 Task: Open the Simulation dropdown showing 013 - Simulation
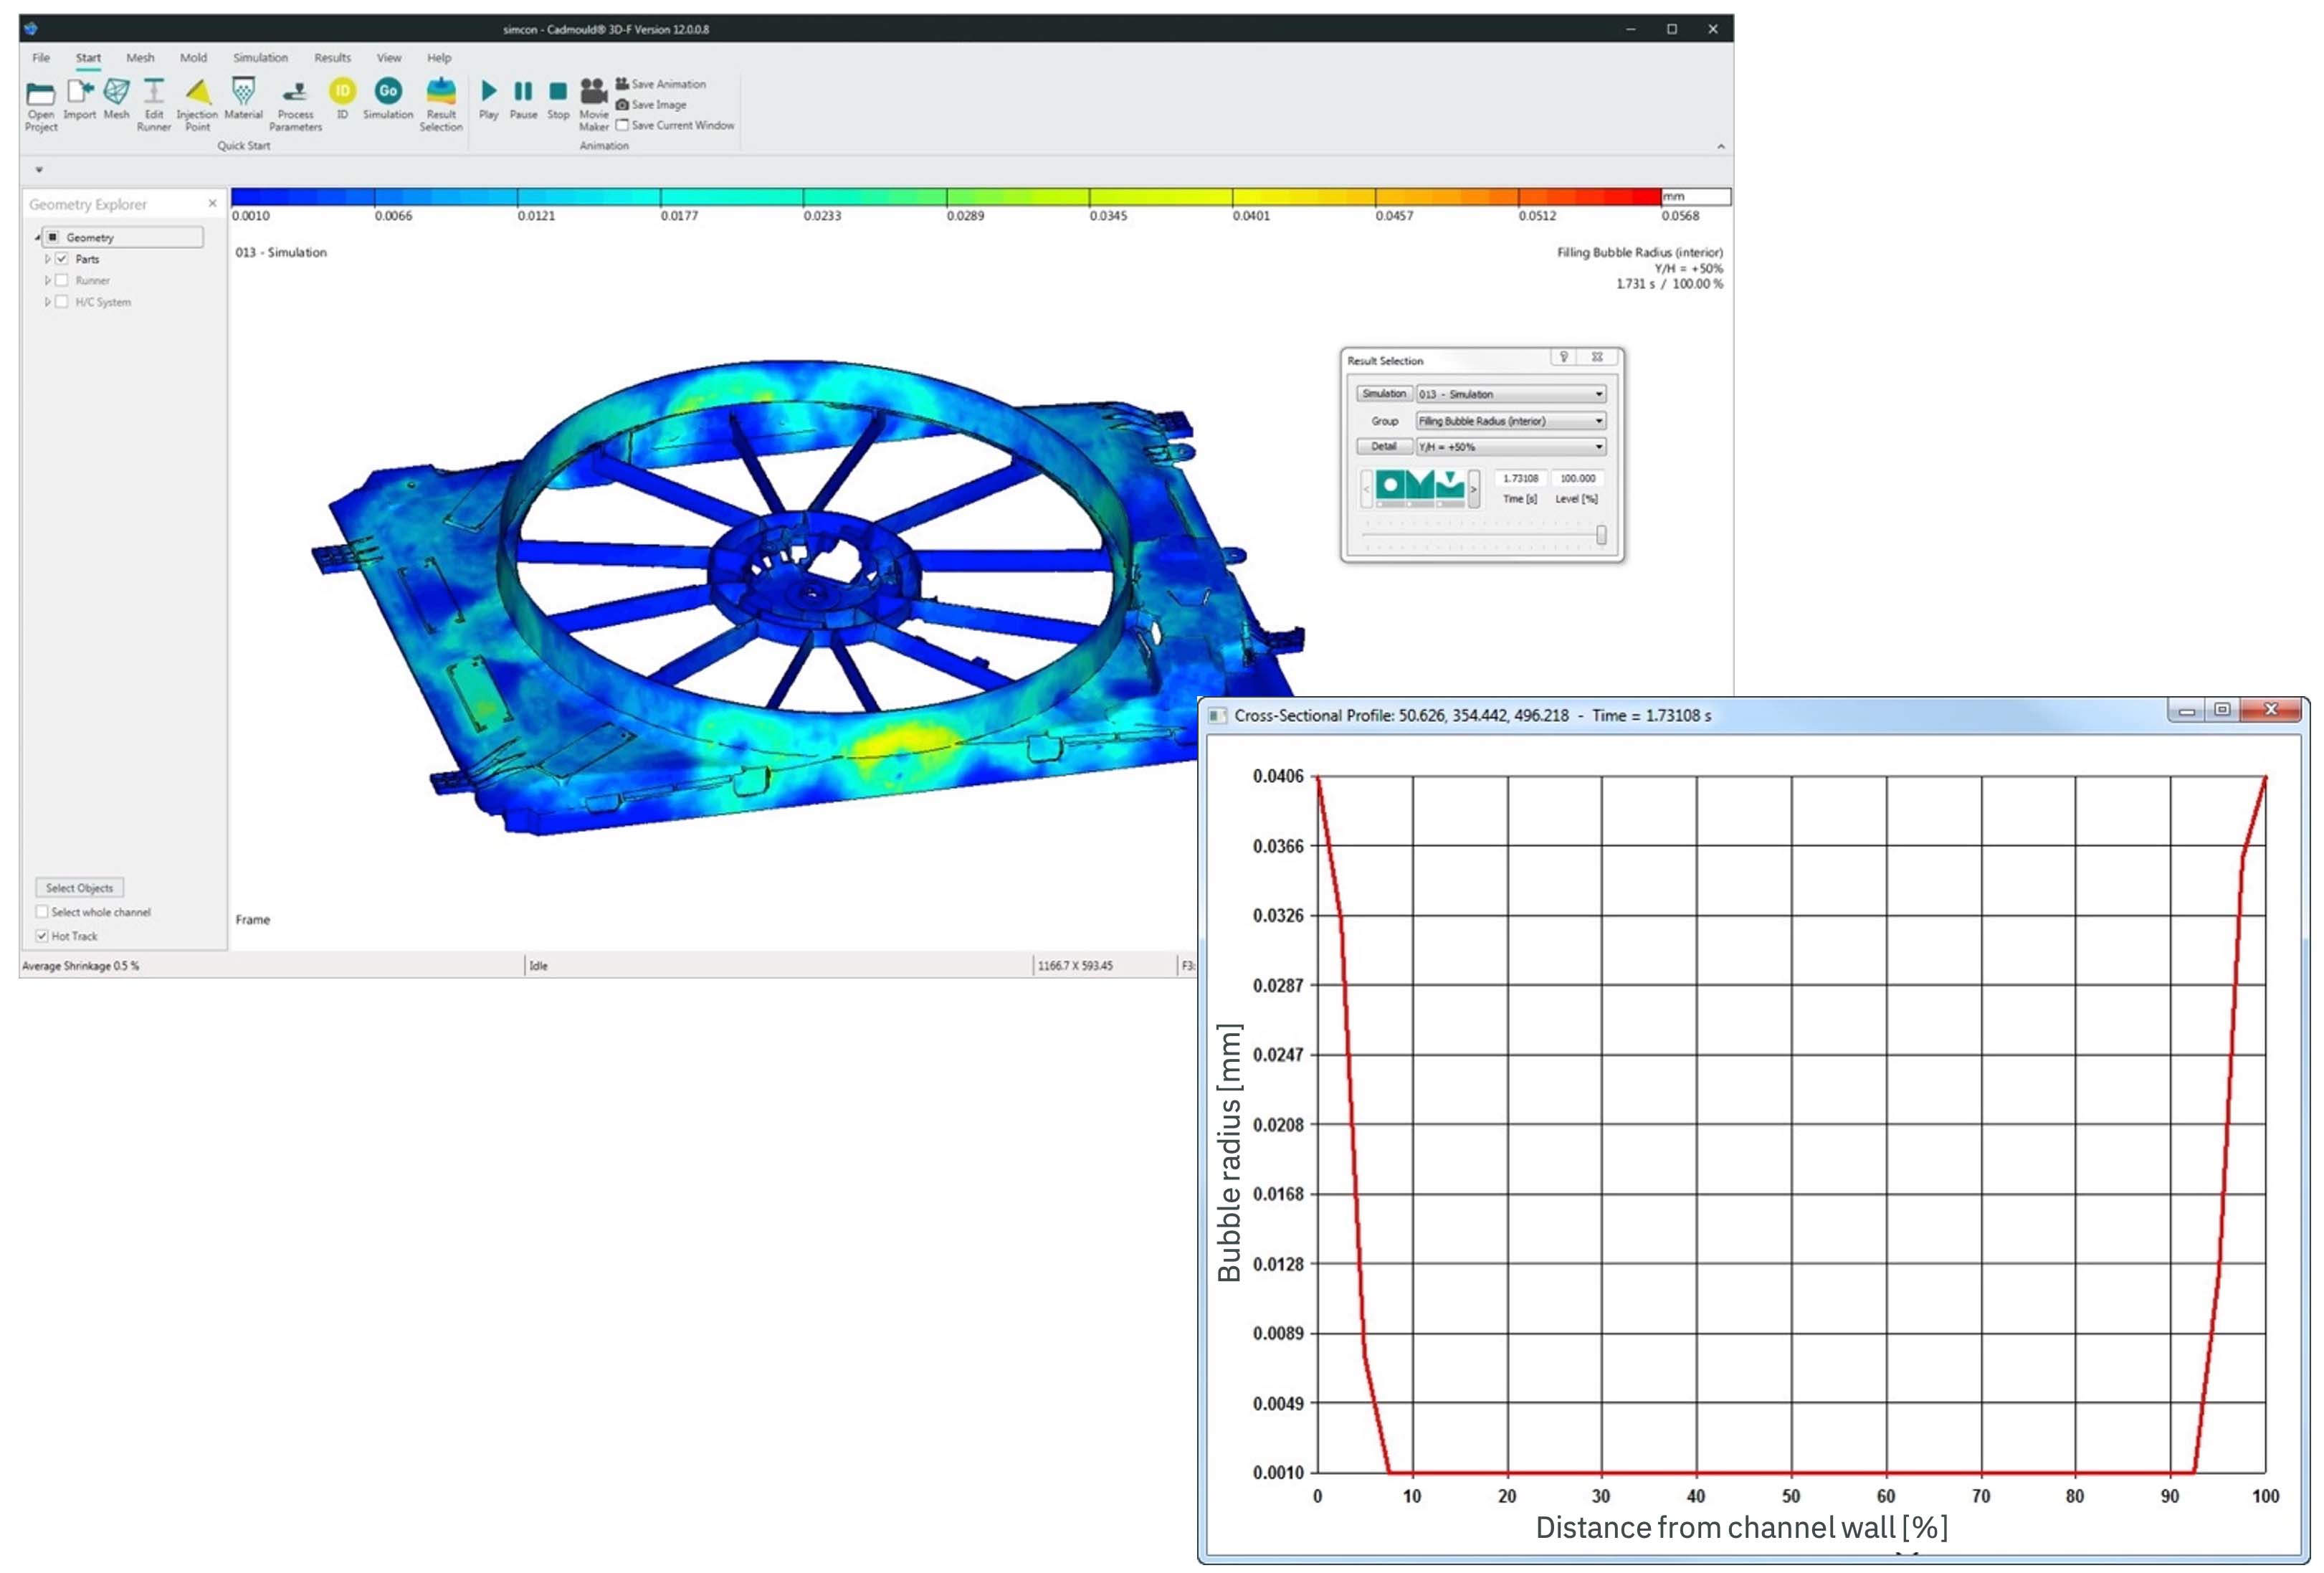click(x=1511, y=394)
